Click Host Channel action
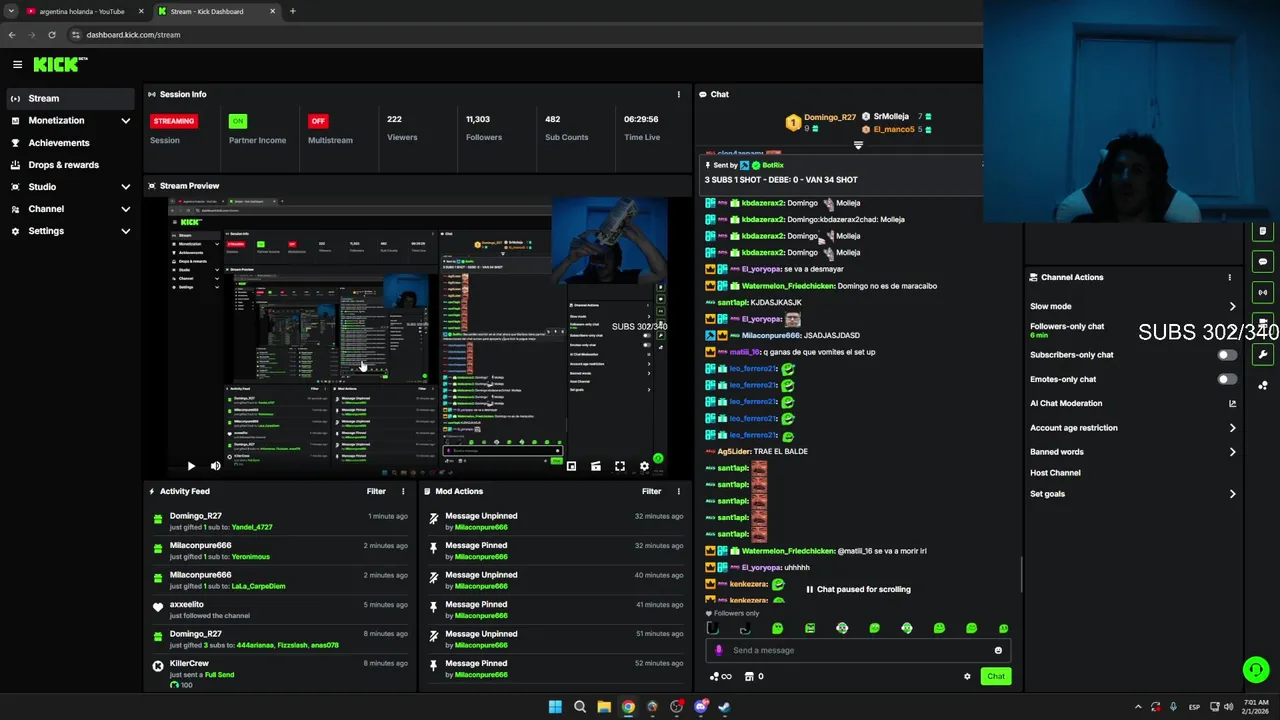 coord(1055,473)
